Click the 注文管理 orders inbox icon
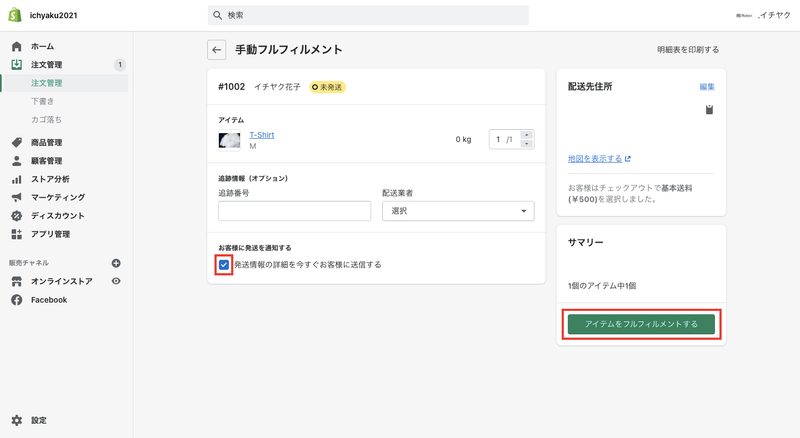 [17, 64]
